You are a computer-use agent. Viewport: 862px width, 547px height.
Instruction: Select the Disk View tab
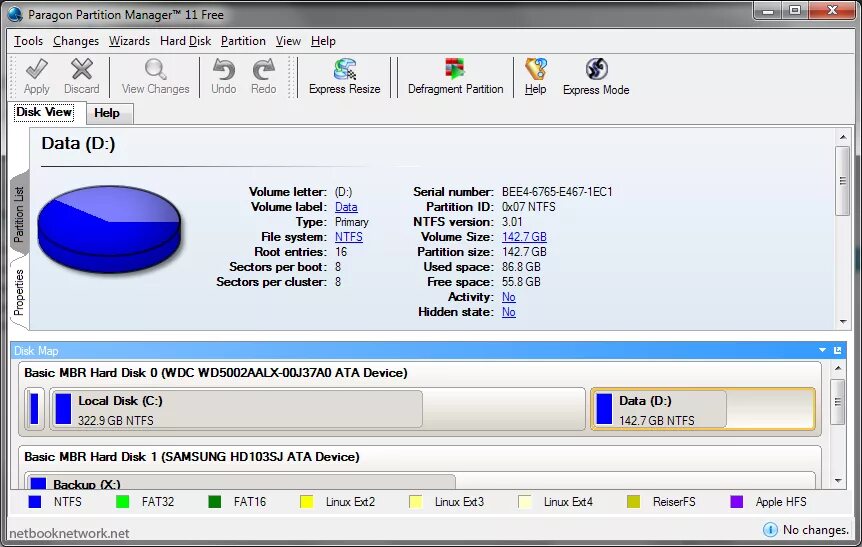tap(44, 112)
